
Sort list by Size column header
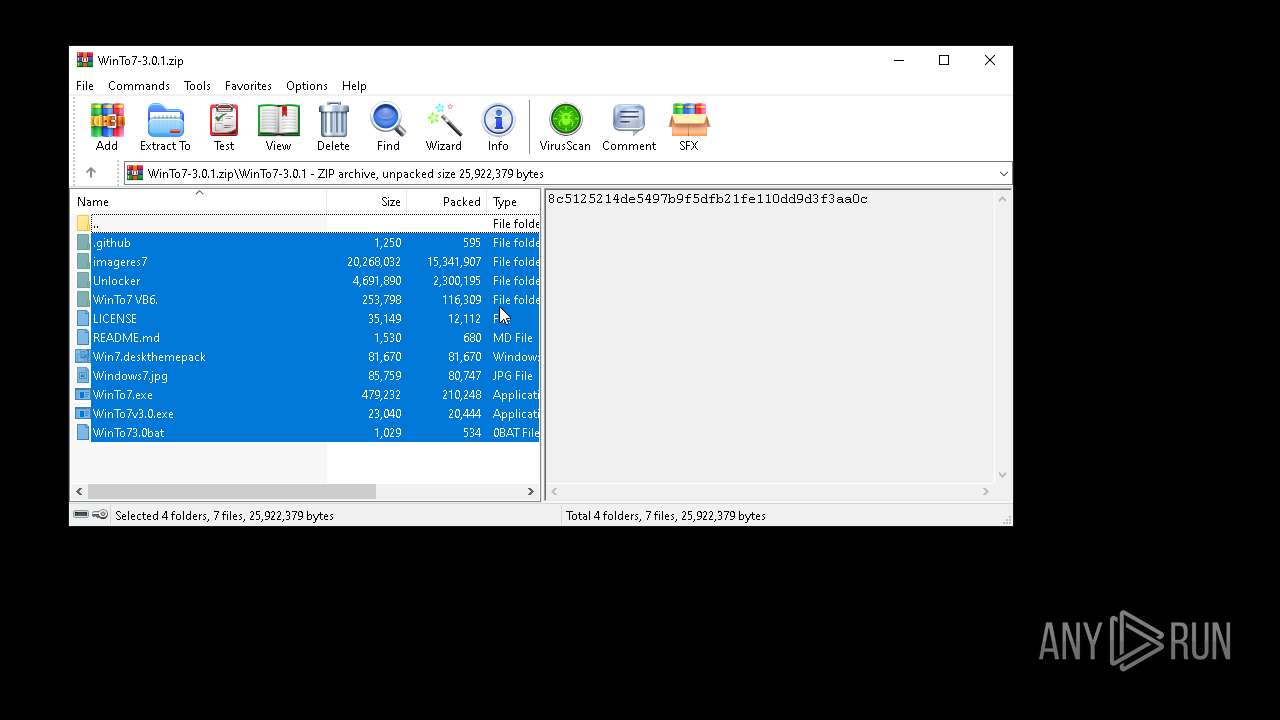(x=367, y=201)
